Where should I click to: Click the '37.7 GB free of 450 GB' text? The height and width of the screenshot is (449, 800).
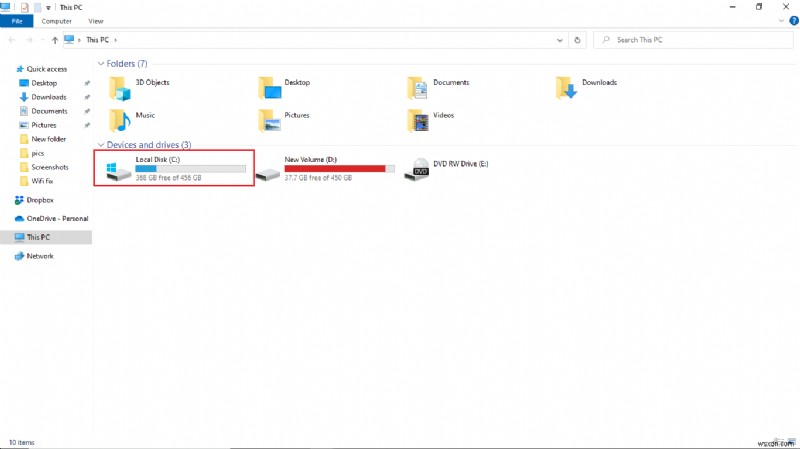(318, 178)
